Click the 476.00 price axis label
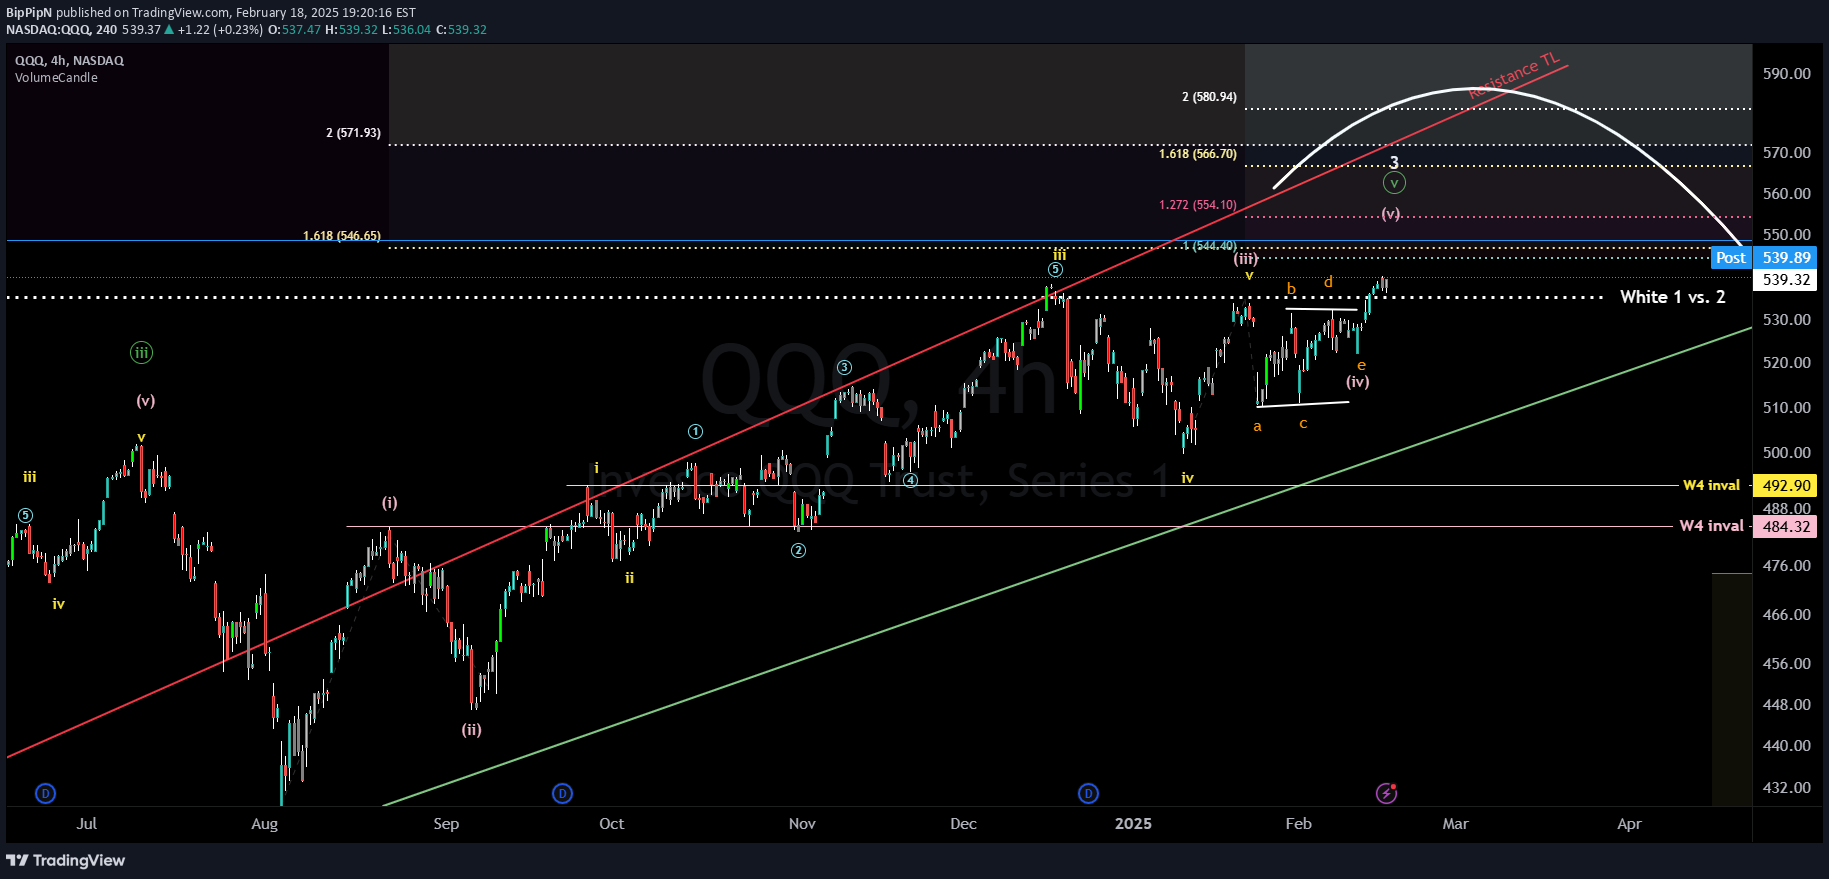Image resolution: width=1829 pixels, height=879 pixels. pos(1786,566)
